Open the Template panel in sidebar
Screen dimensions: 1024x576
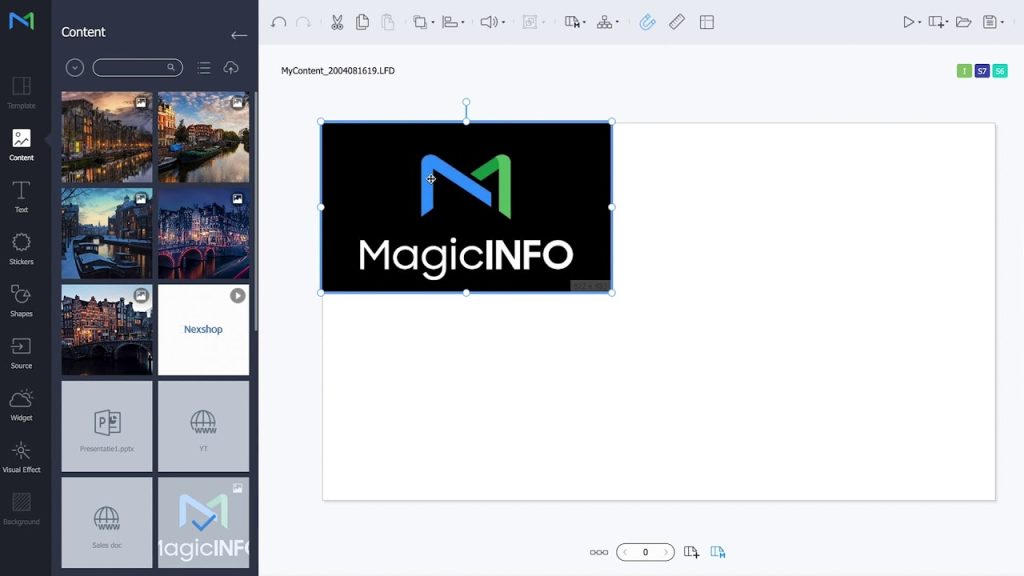click(x=21, y=92)
